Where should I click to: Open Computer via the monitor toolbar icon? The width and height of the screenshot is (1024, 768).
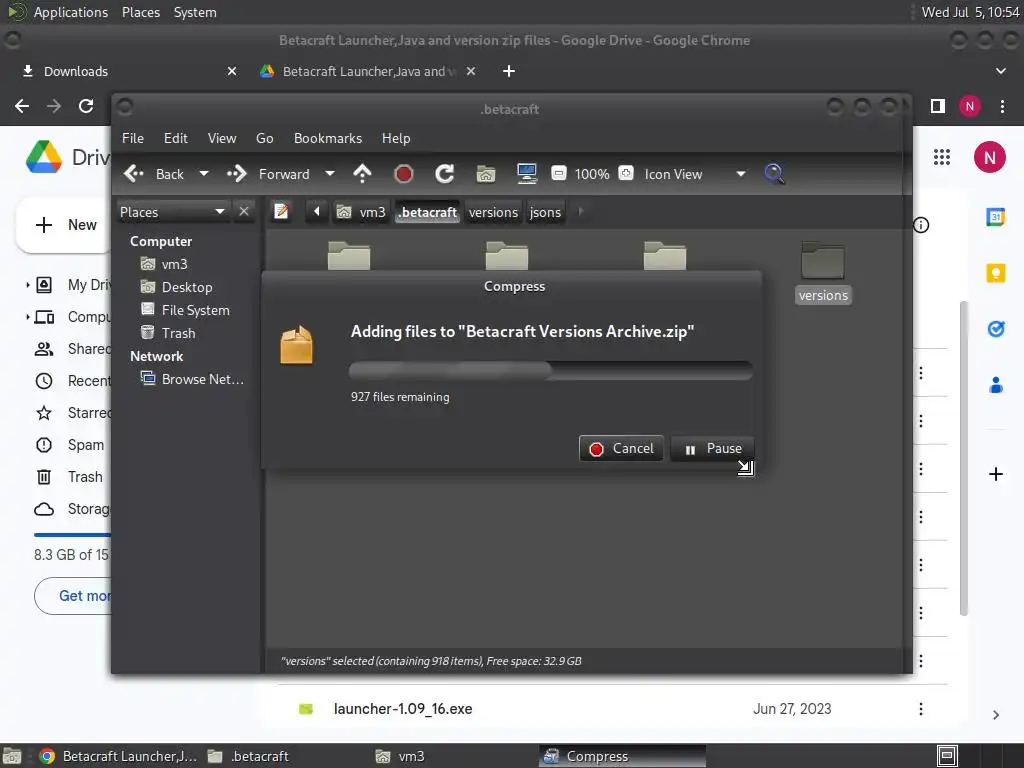coord(526,174)
